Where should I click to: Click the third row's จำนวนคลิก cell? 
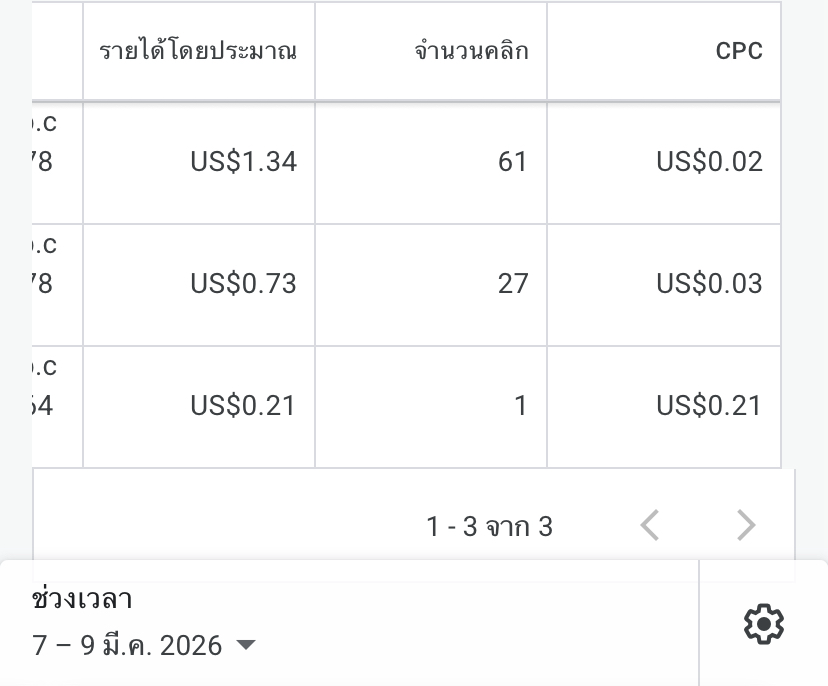pos(519,406)
